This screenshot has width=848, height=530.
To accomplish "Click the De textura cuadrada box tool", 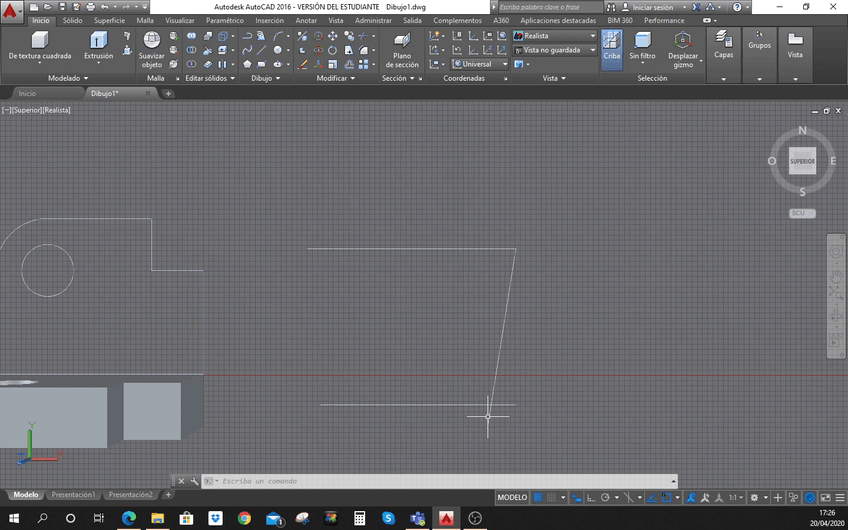I will [39, 40].
